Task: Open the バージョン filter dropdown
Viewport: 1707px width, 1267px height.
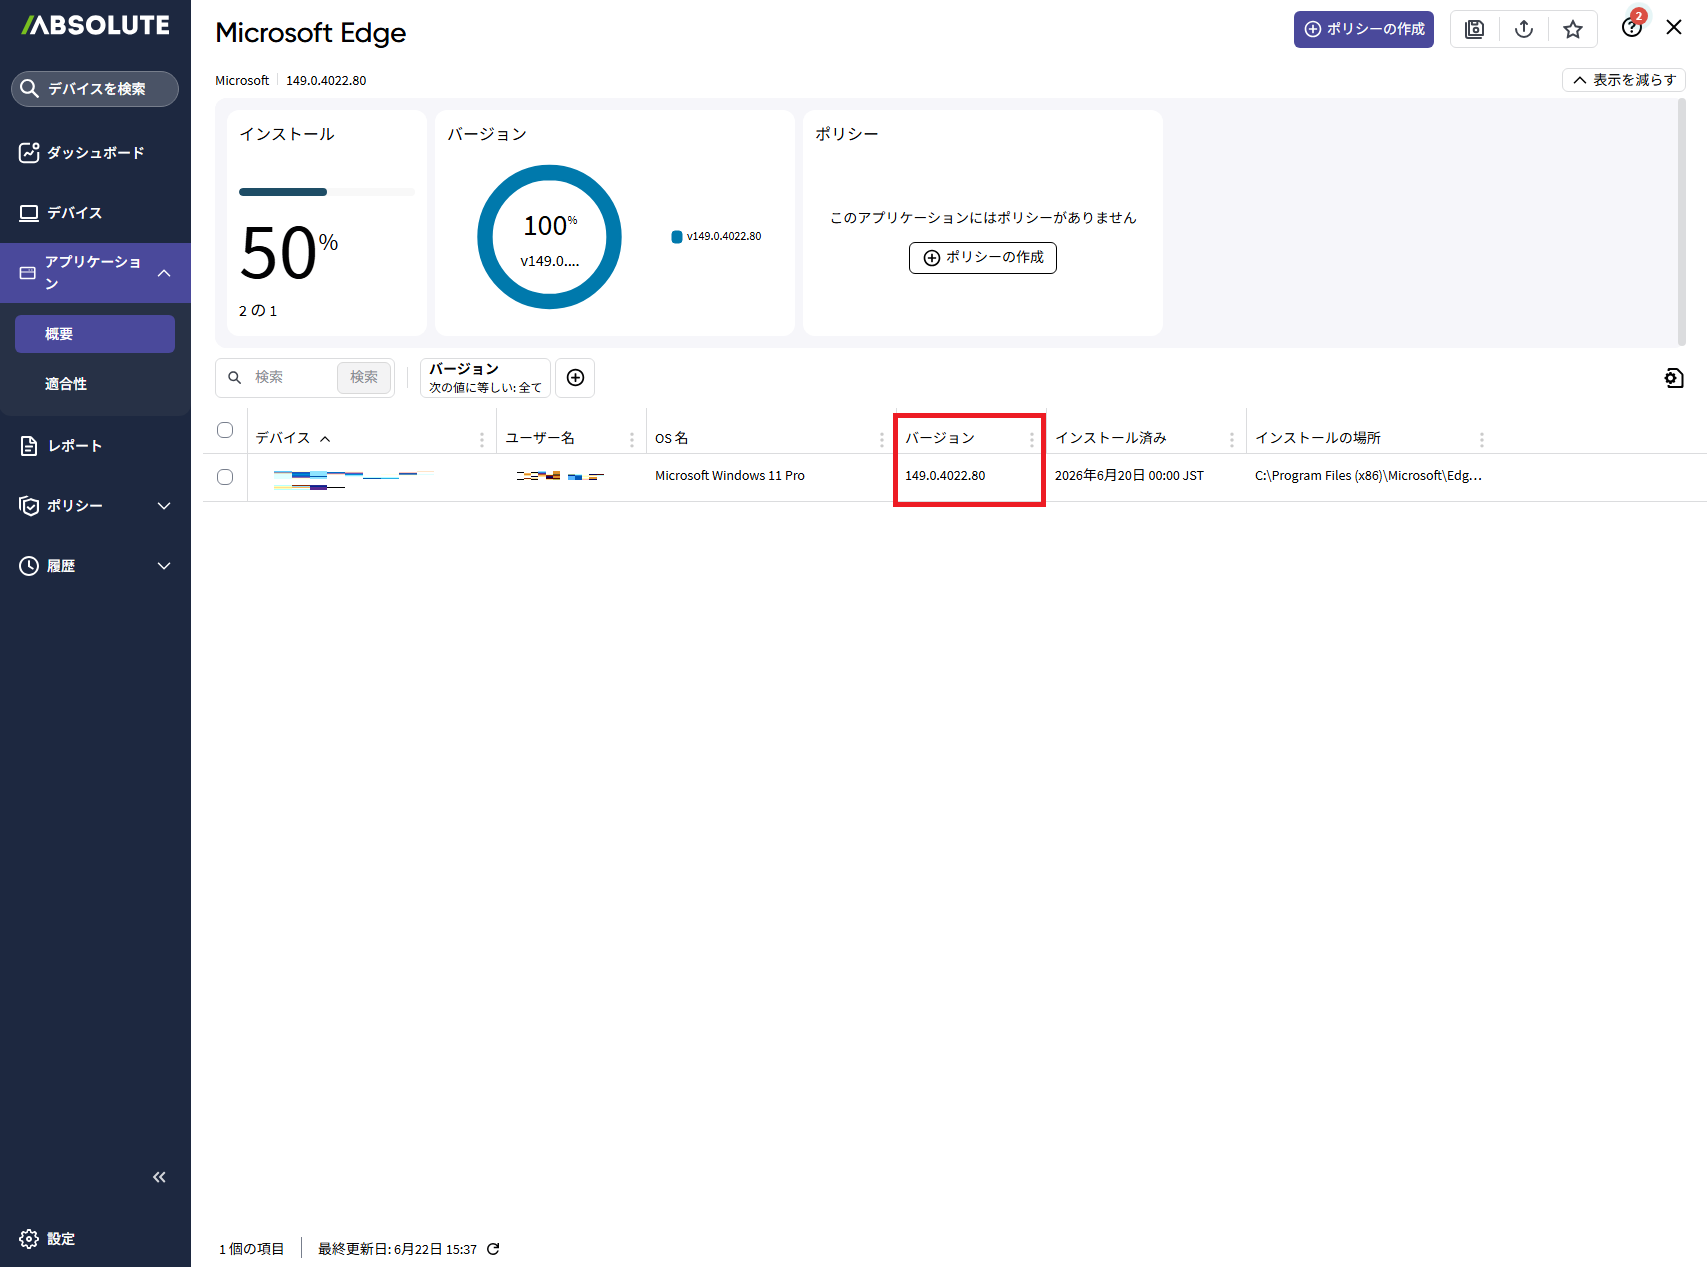Action: (485, 378)
